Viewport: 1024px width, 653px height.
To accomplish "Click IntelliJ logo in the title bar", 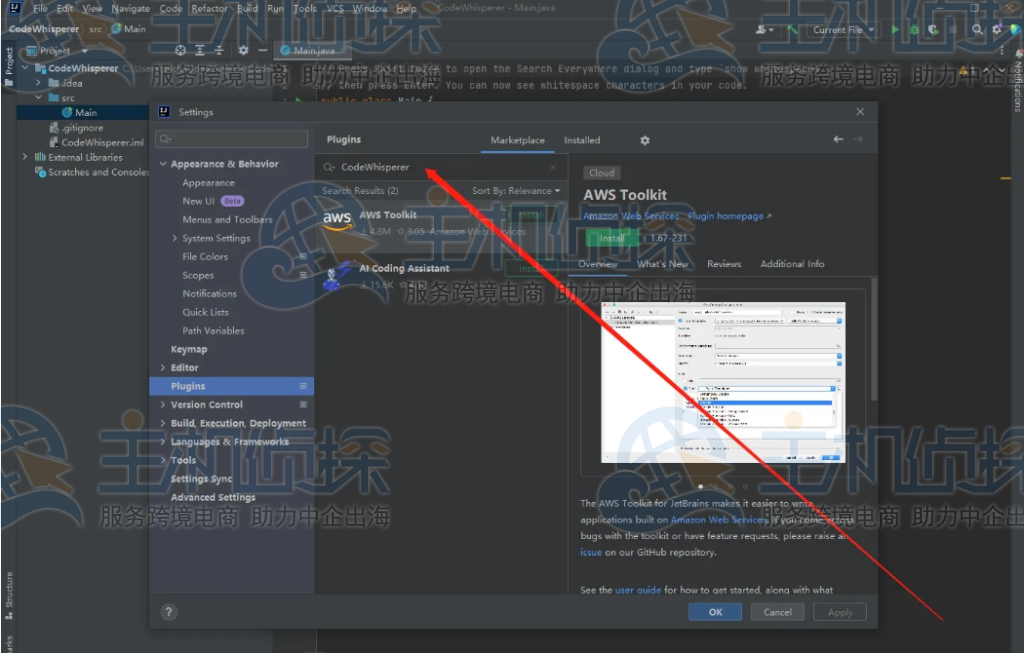I will (x=14, y=8).
